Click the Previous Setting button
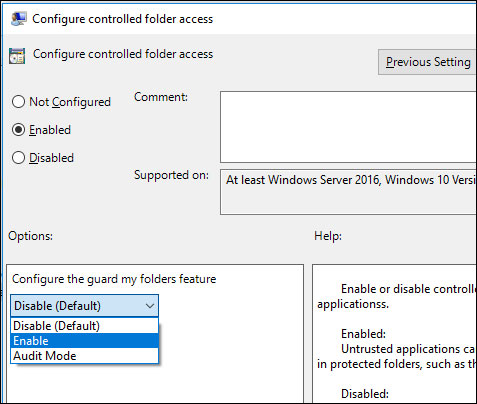Screen dimensions: 477x404 (x=427, y=62)
